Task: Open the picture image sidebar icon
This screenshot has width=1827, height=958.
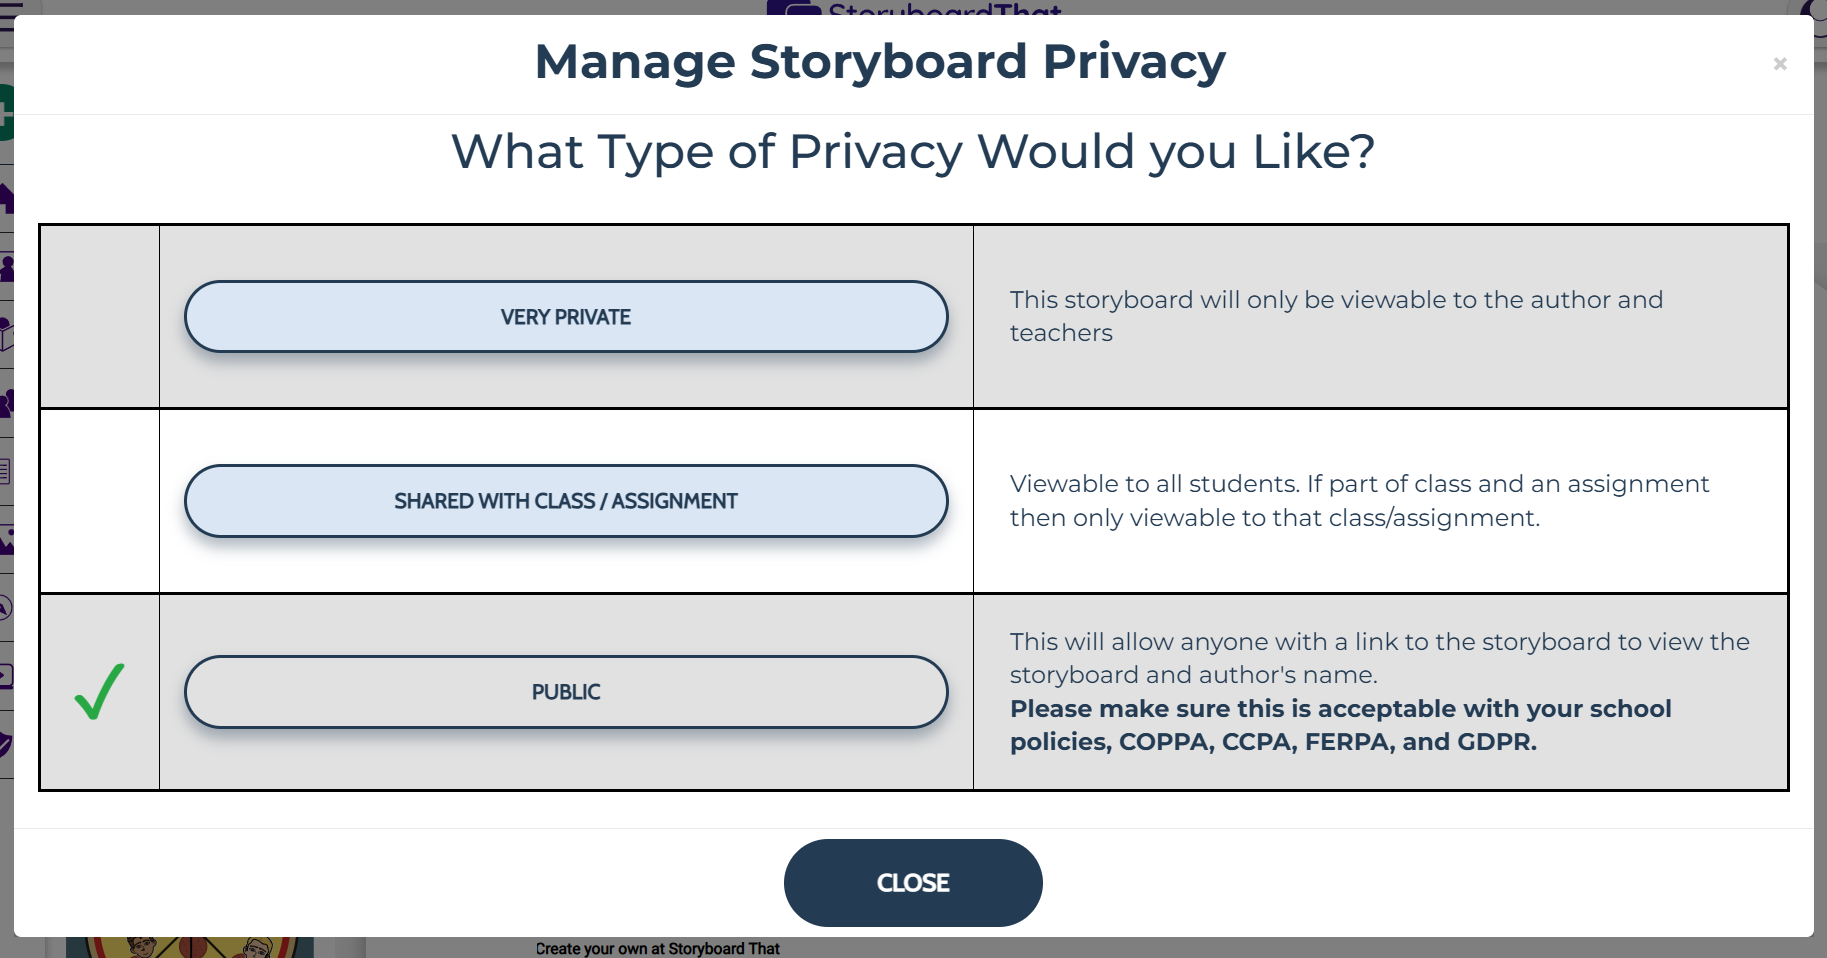Action: (x=6, y=540)
